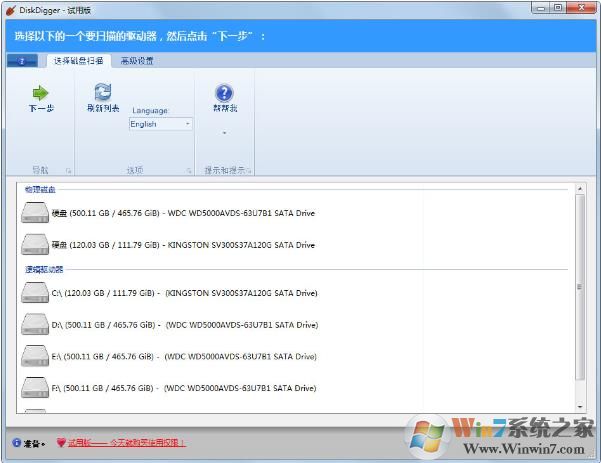Choose the C:\ logical drive icon

pyautogui.click(x=35, y=293)
